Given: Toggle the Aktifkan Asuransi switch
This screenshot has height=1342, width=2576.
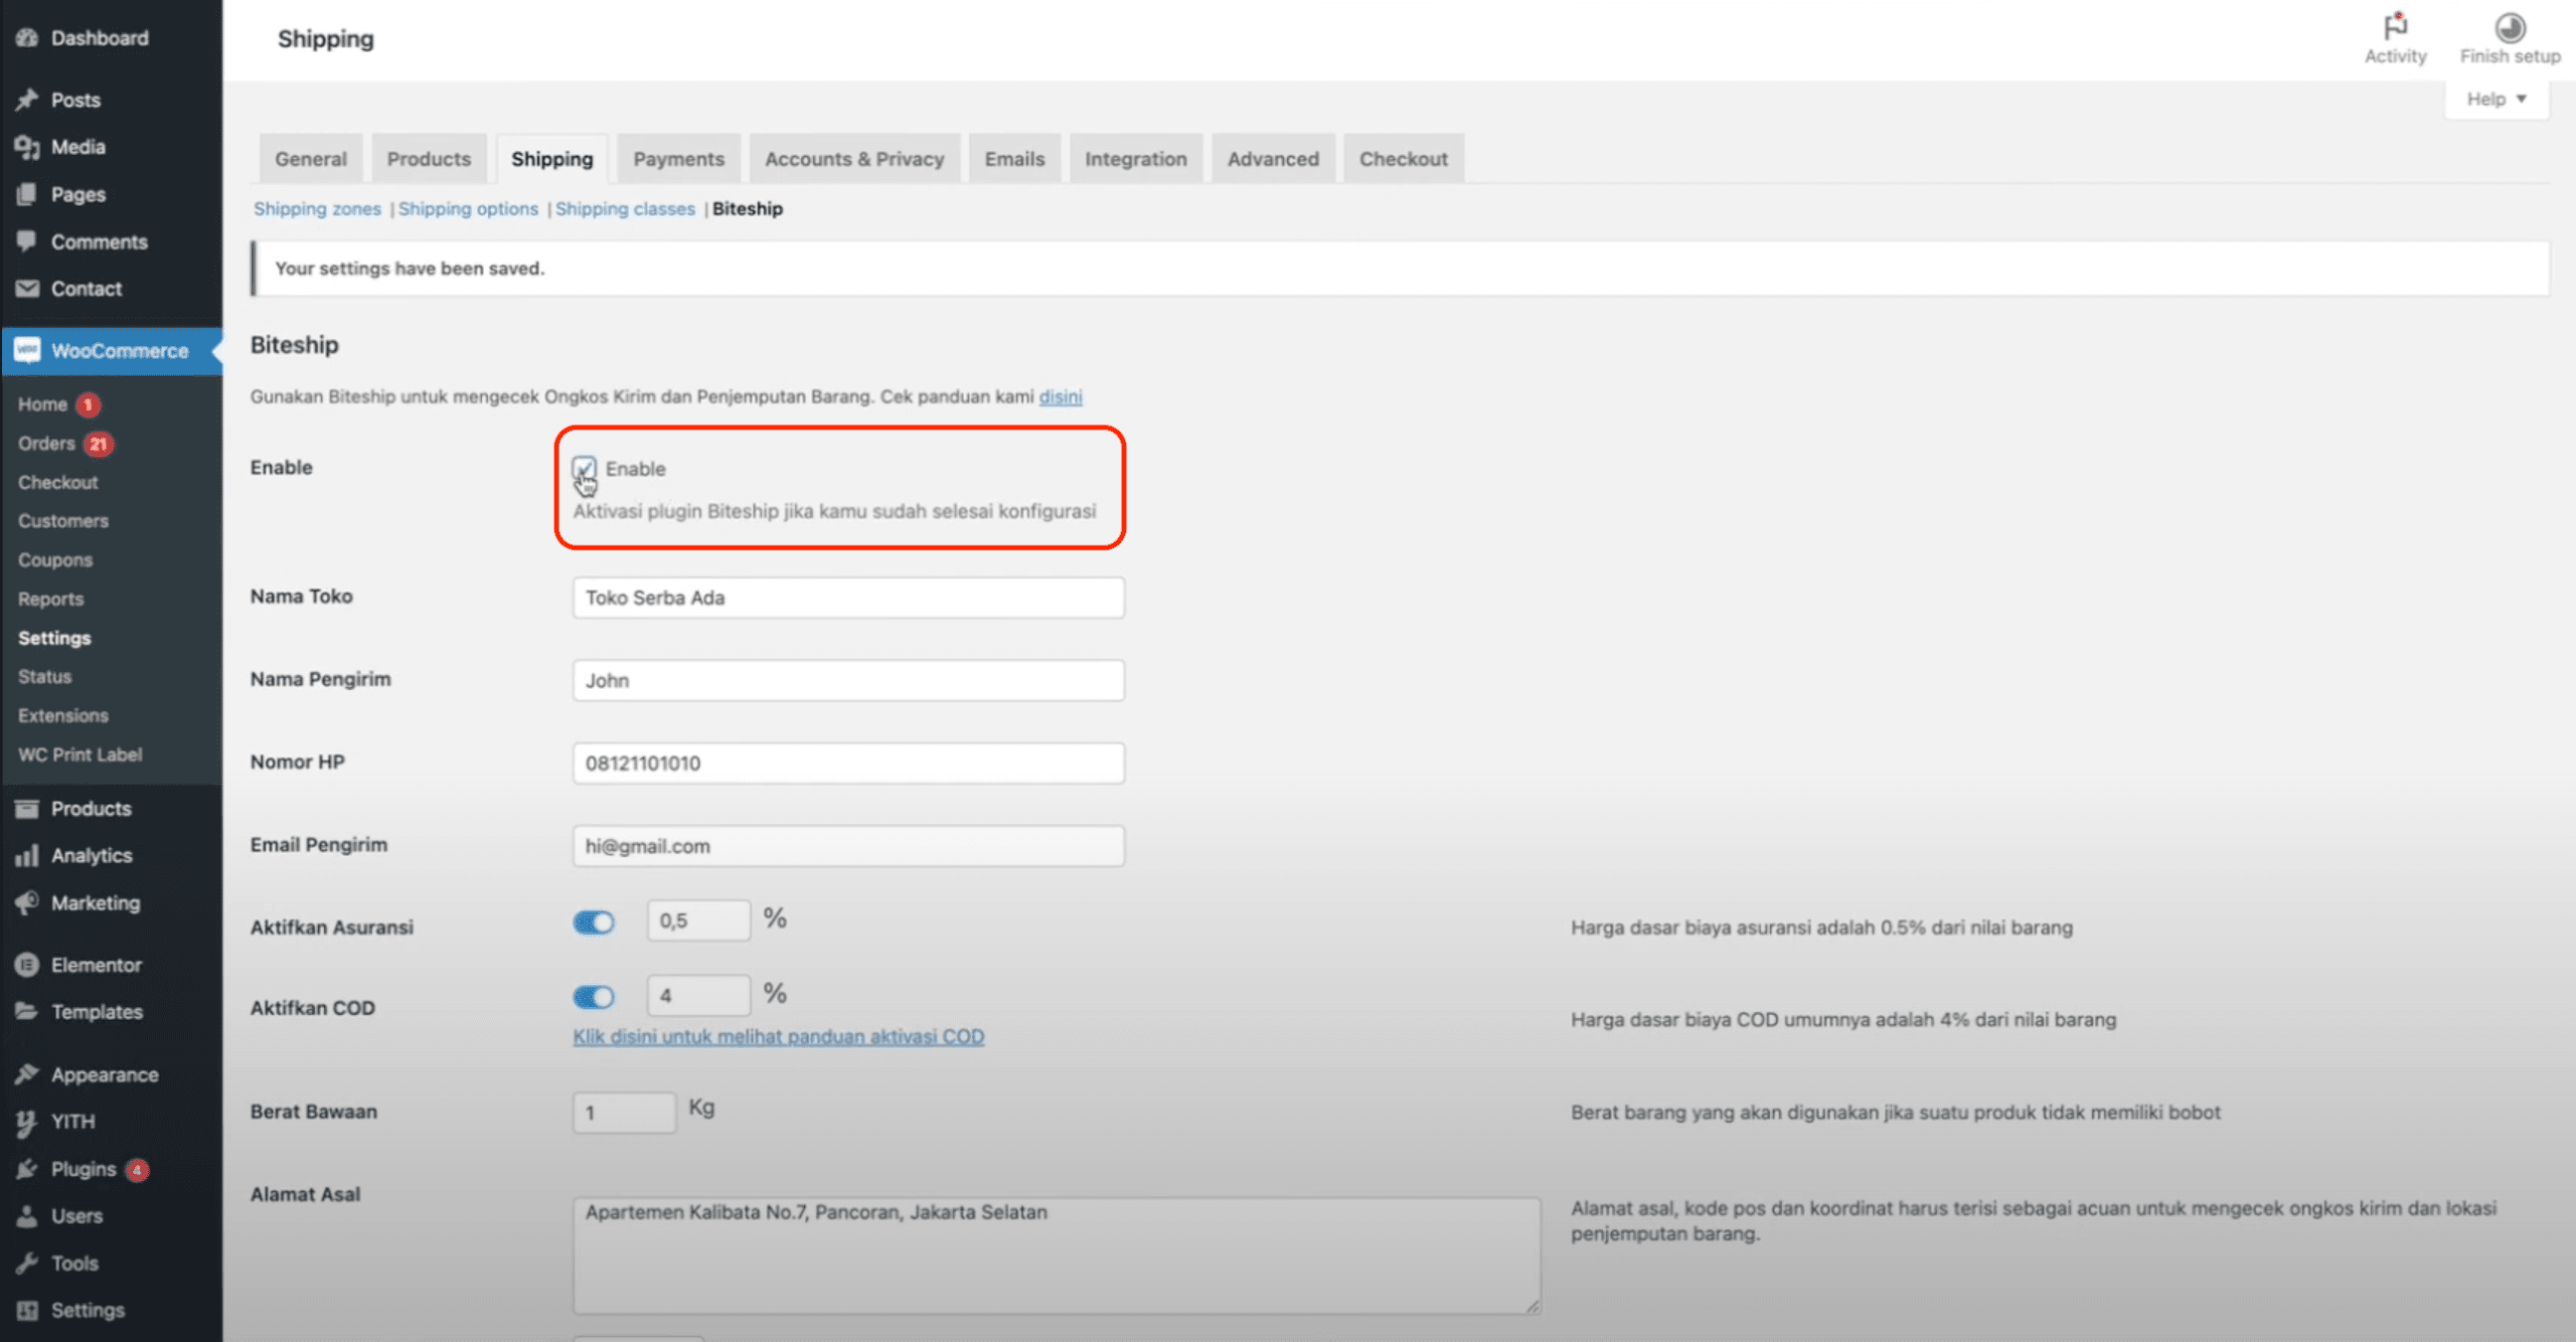Looking at the screenshot, I should click(x=594, y=922).
